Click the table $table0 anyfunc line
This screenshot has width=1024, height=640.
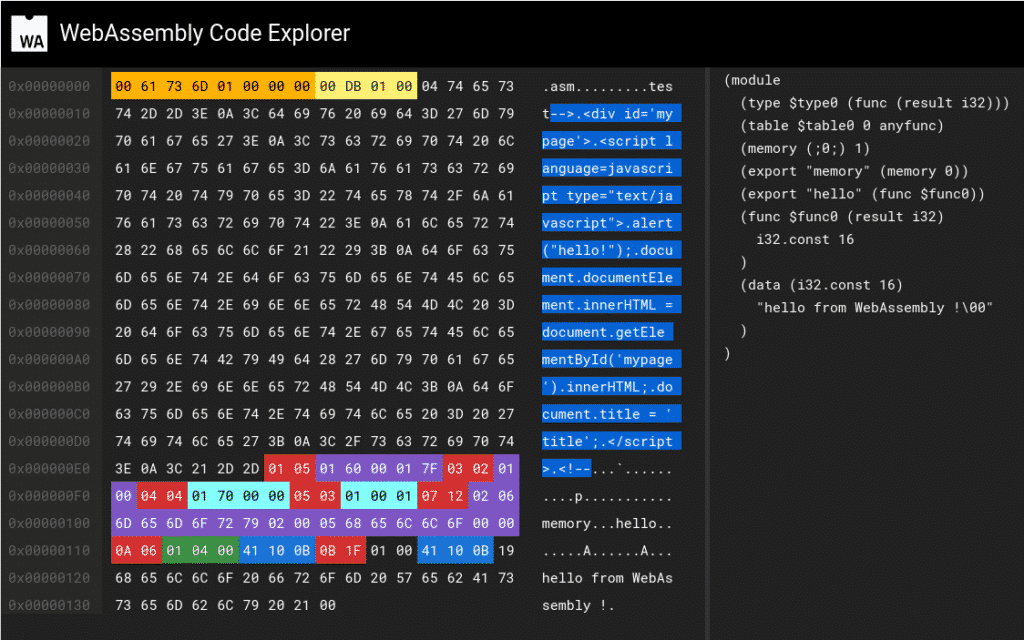pos(842,125)
